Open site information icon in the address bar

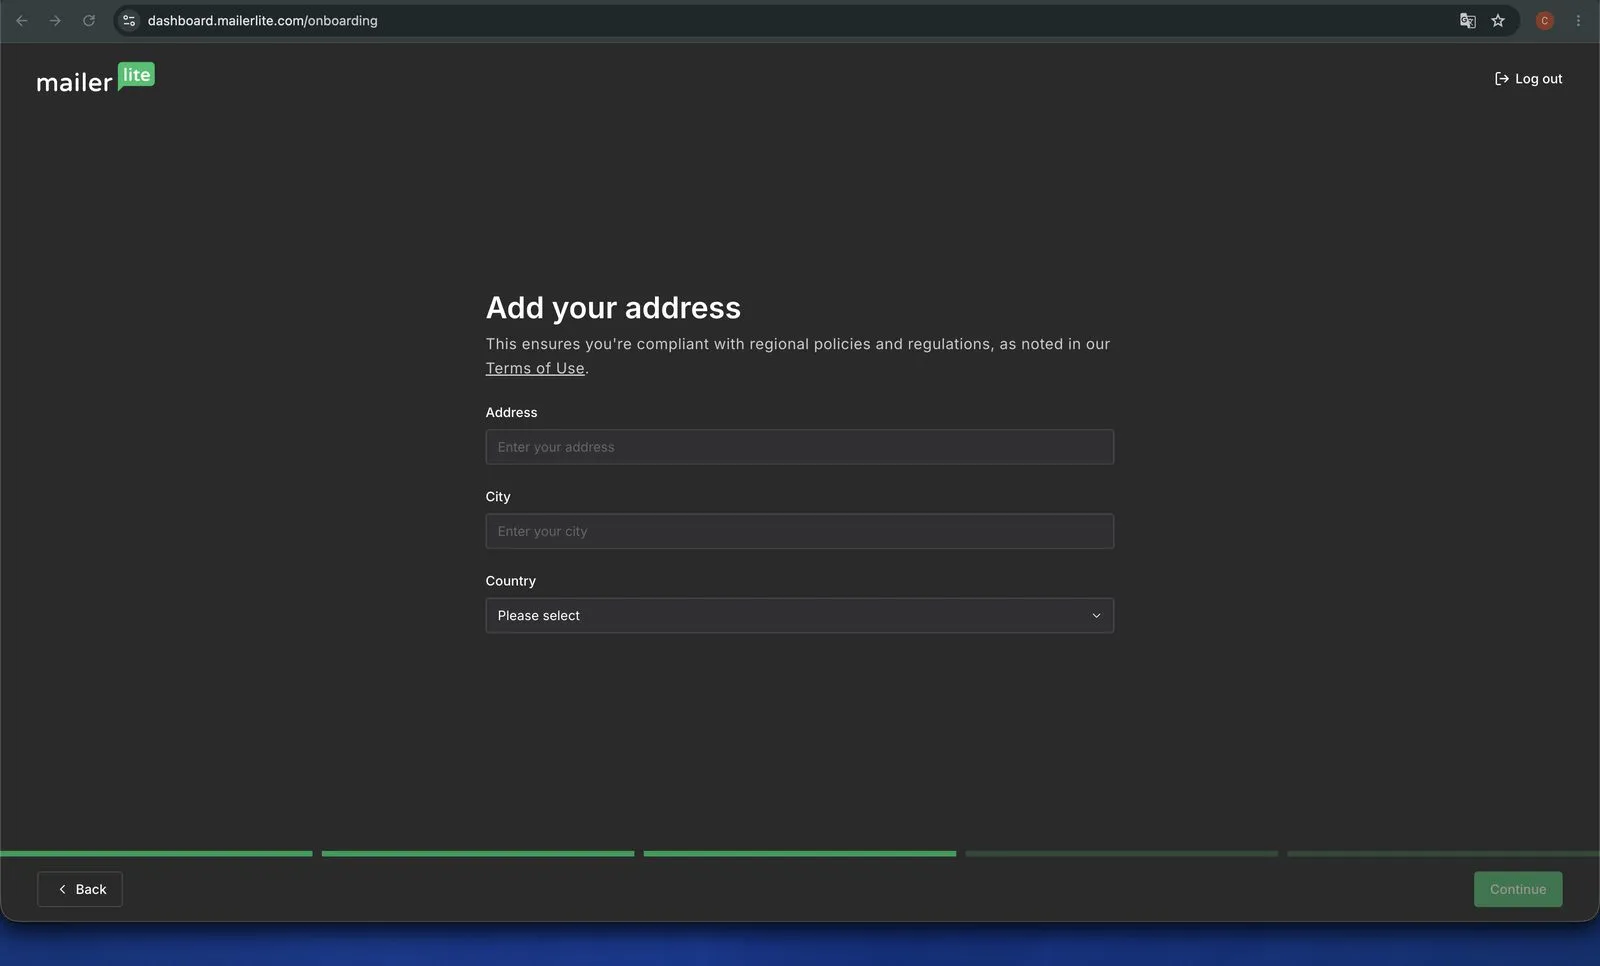coord(129,20)
